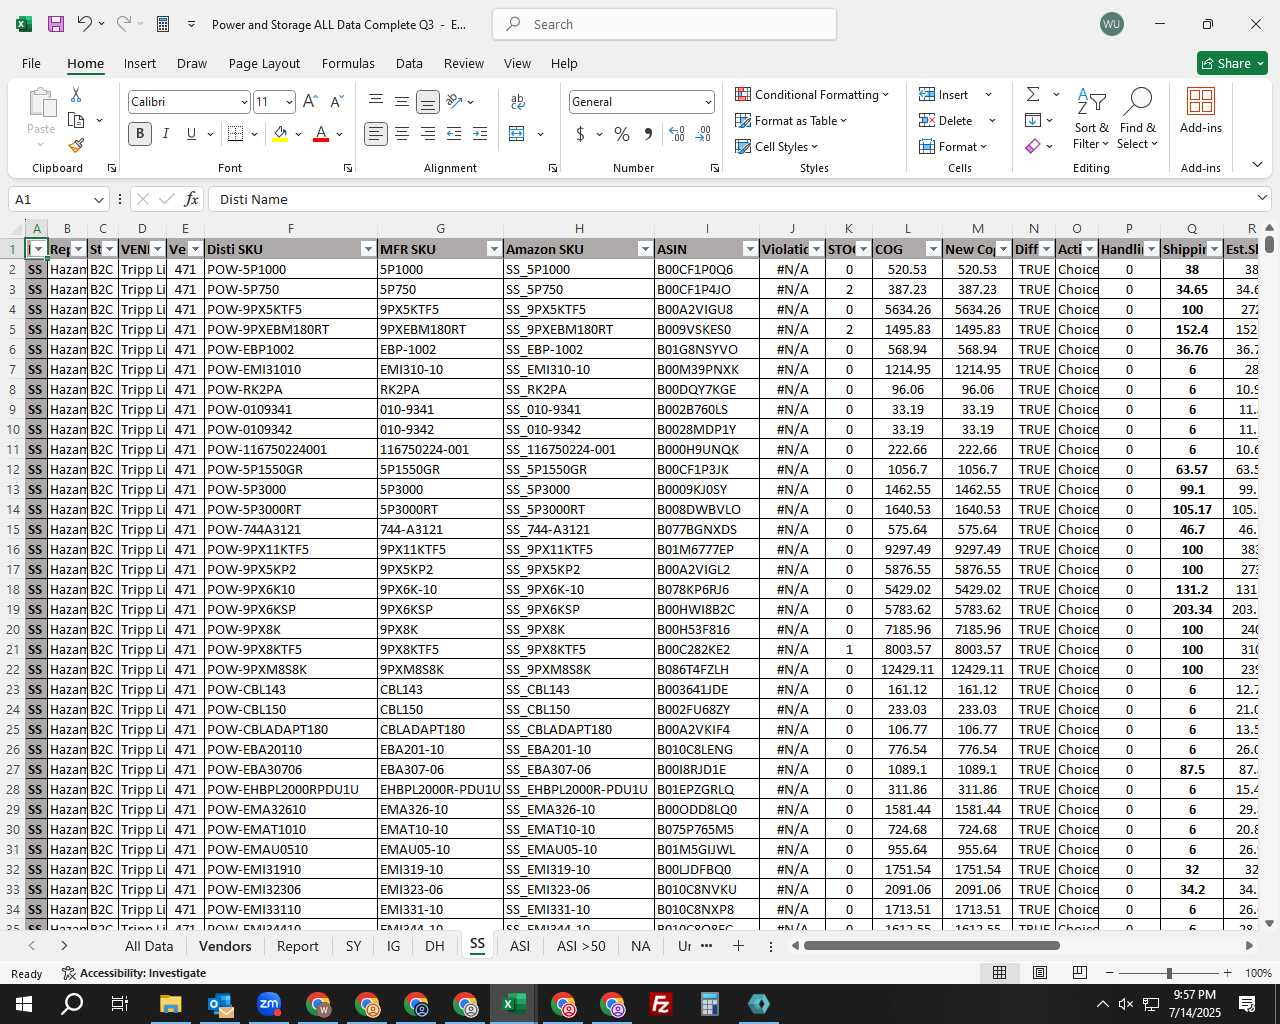Click Cell Styles
This screenshot has height=1024, width=1280.
coord(777,146)
